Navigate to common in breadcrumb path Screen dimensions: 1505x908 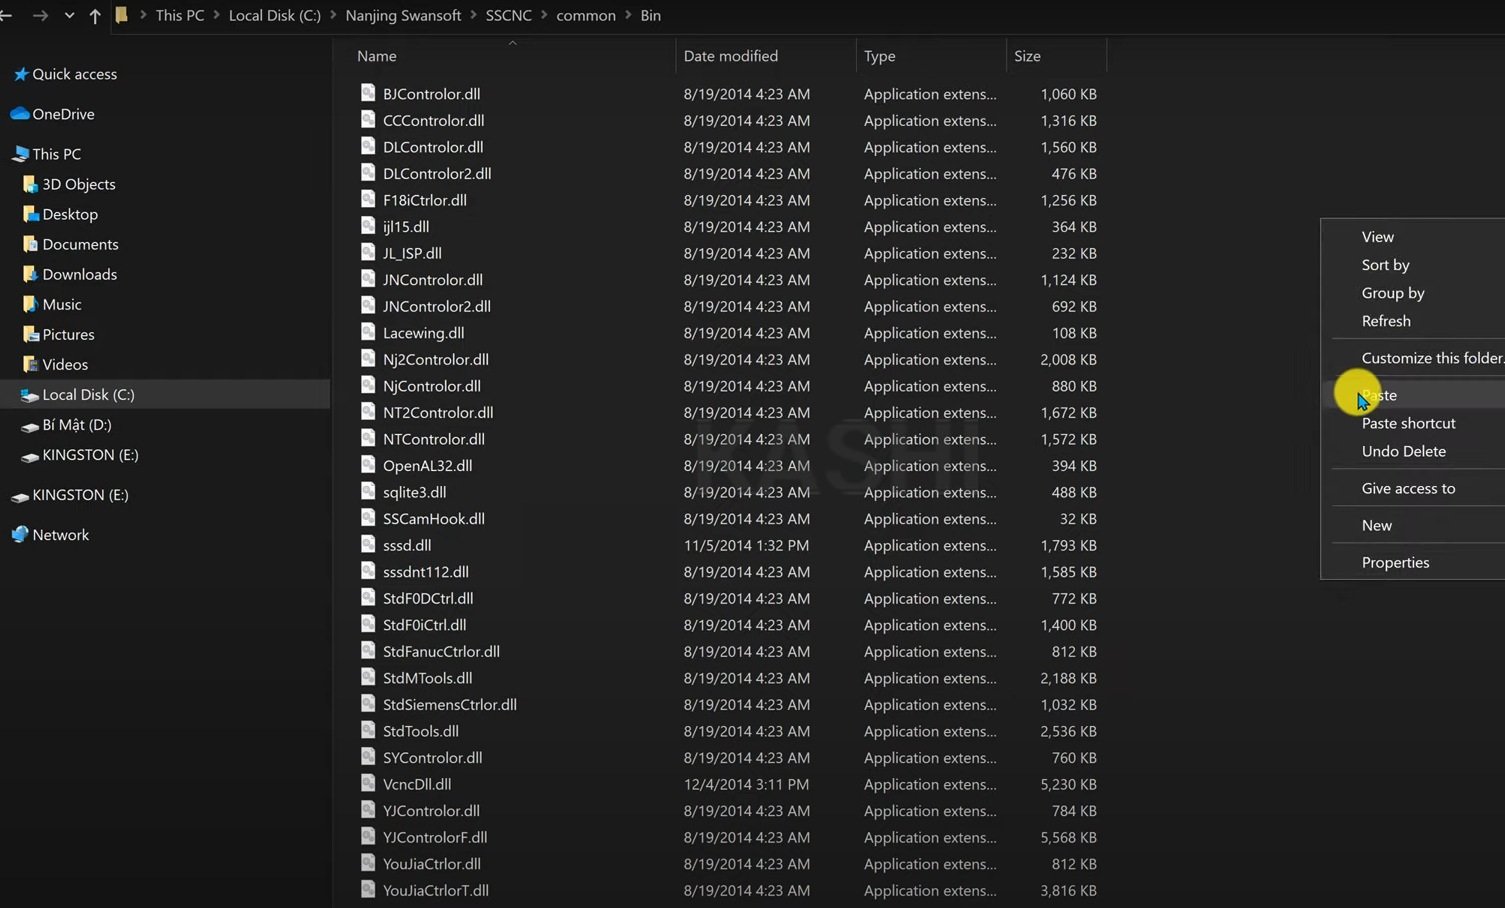tap(586, 16)
